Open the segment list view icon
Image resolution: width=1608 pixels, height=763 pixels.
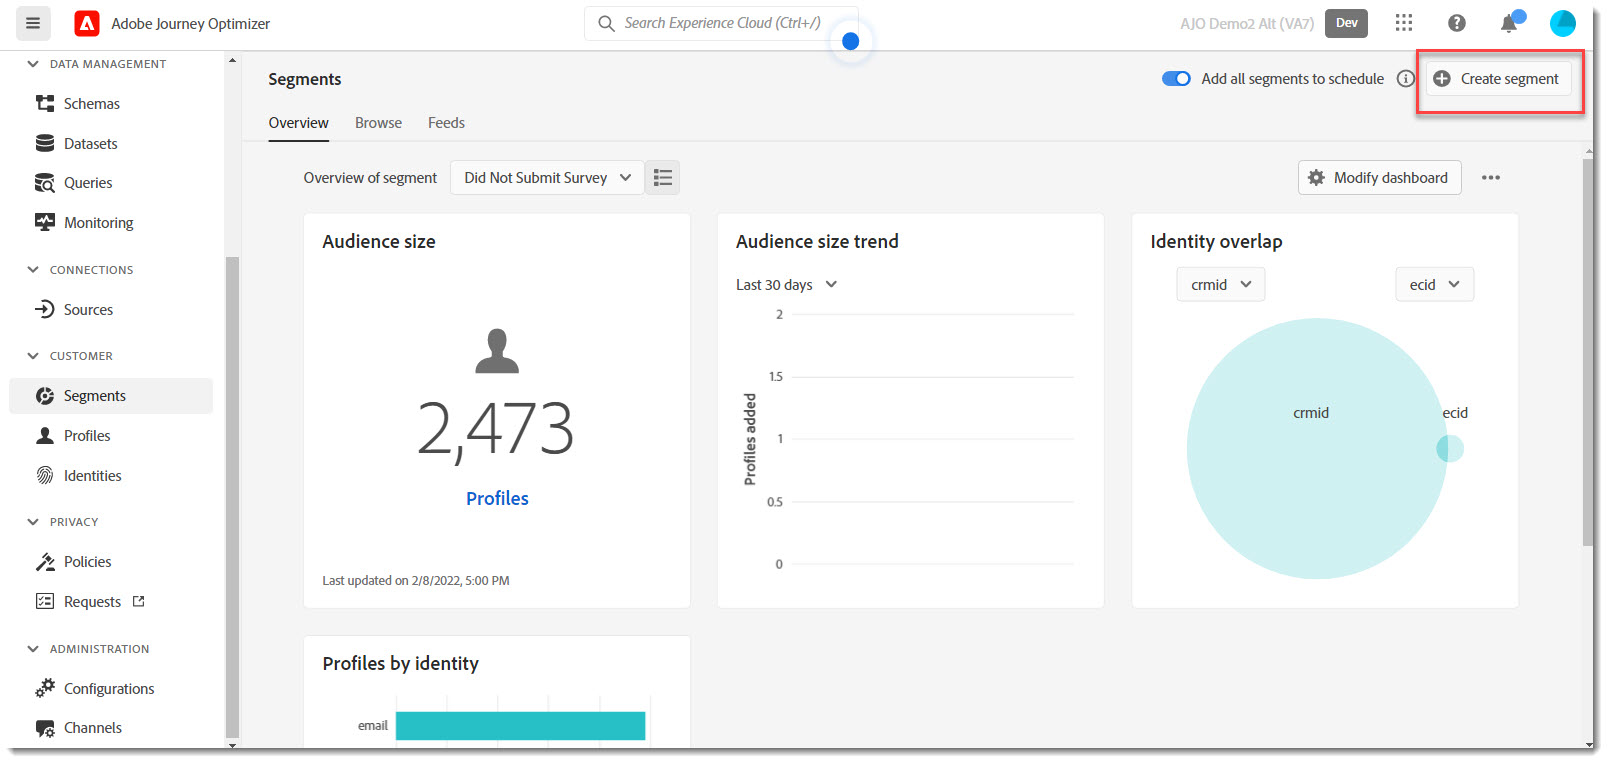tap(663, 178)
